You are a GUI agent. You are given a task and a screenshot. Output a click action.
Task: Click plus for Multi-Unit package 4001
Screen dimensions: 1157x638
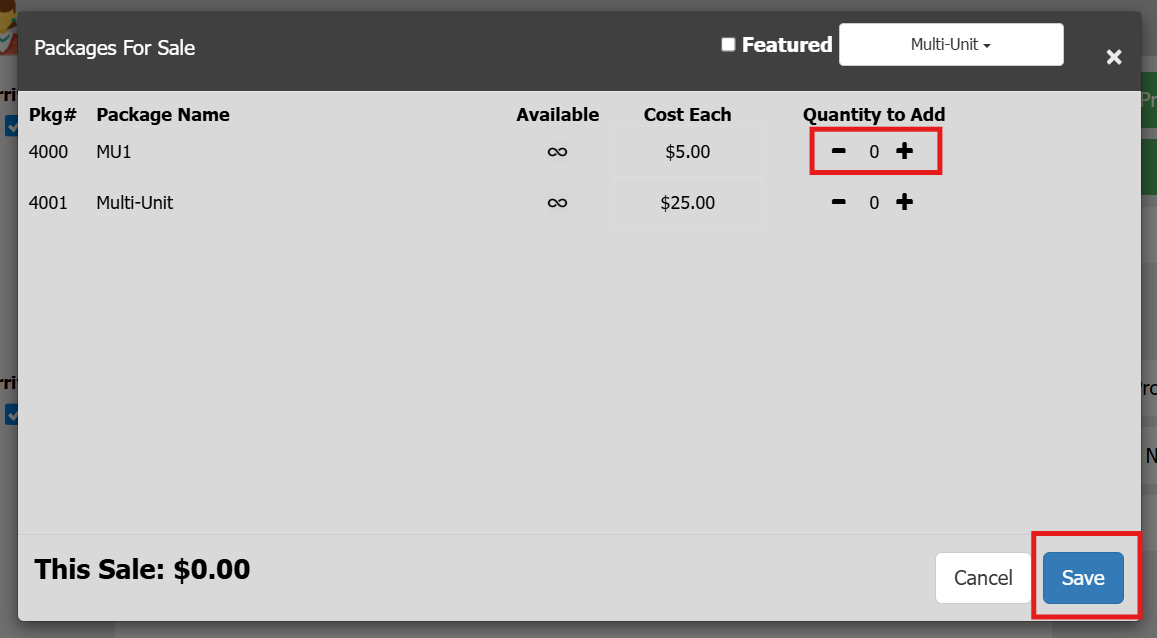click(904, 202)
